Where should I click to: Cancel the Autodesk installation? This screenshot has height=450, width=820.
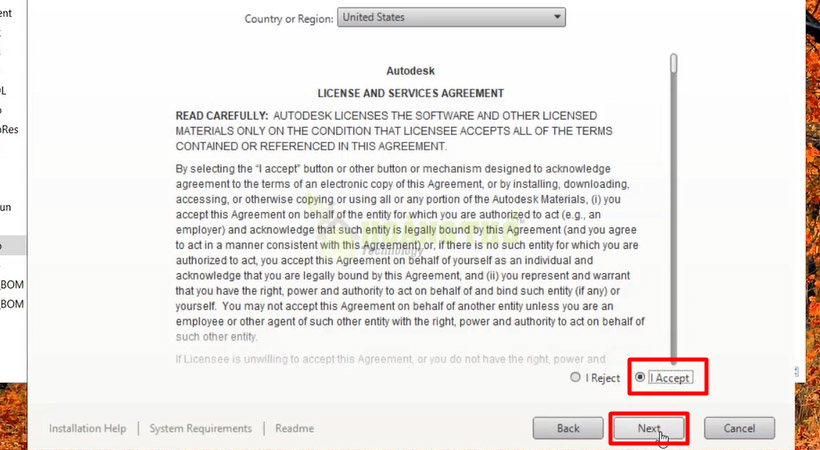pos(739,428)
